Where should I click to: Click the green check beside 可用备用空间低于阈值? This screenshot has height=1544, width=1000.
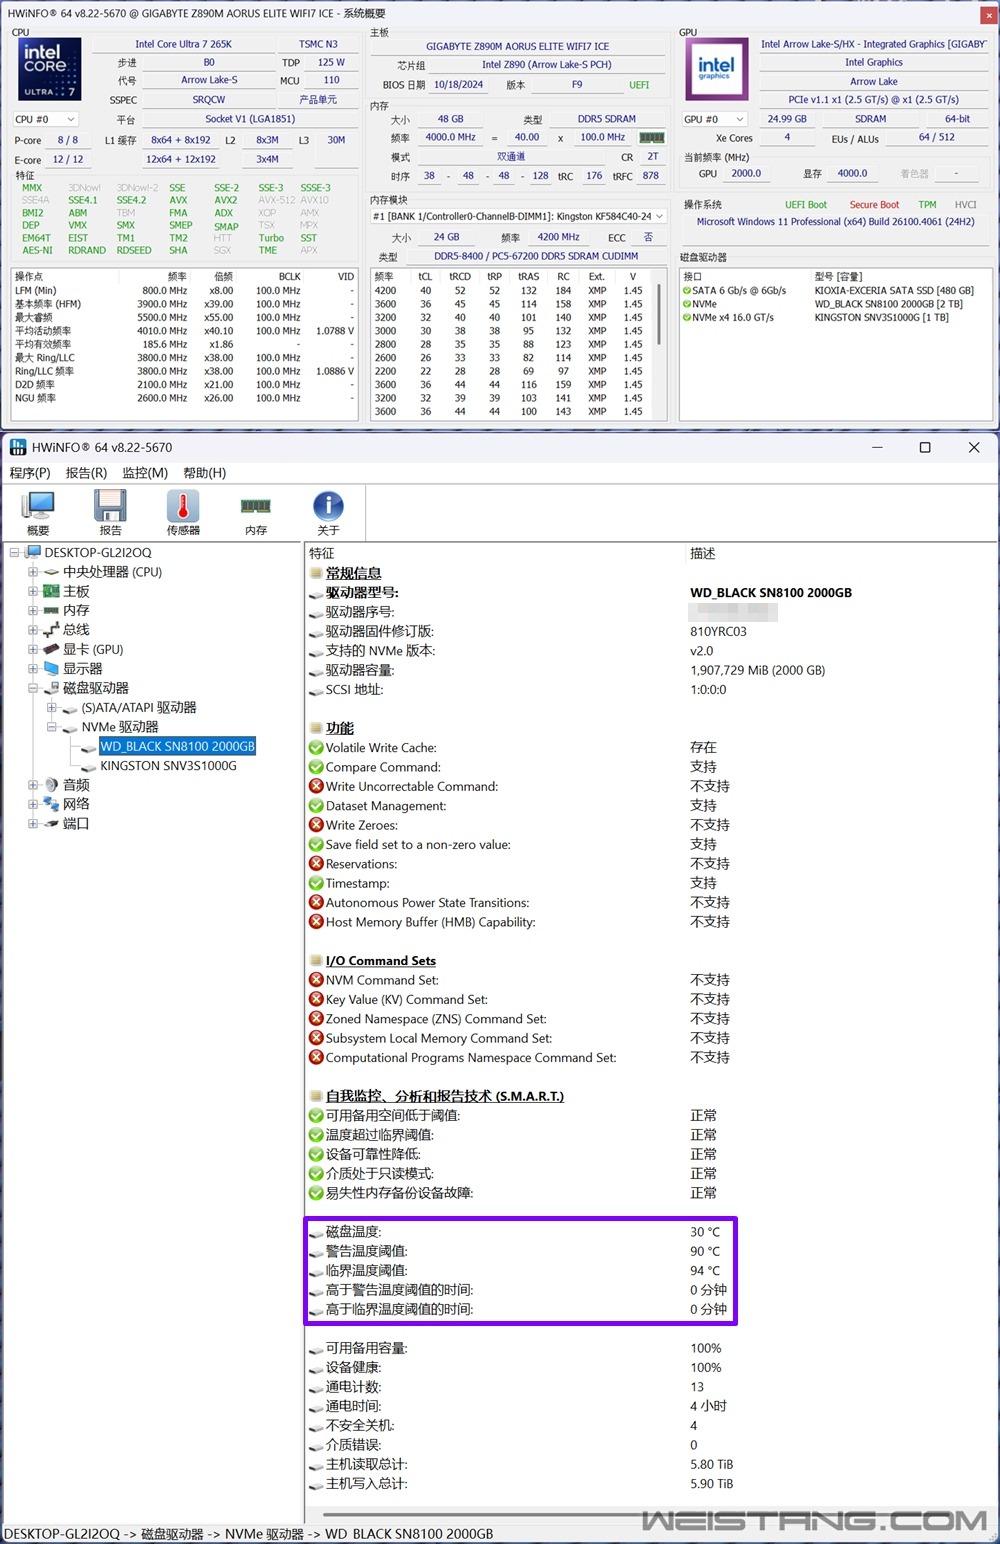coord(316,1116)
